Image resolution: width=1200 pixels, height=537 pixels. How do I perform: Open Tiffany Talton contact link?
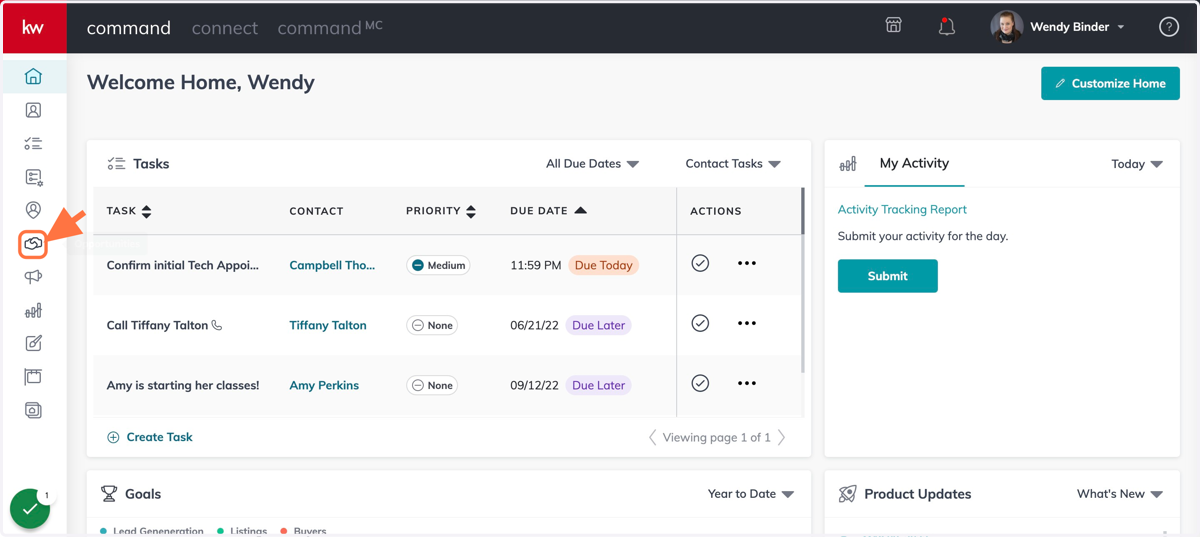[328, 325]
